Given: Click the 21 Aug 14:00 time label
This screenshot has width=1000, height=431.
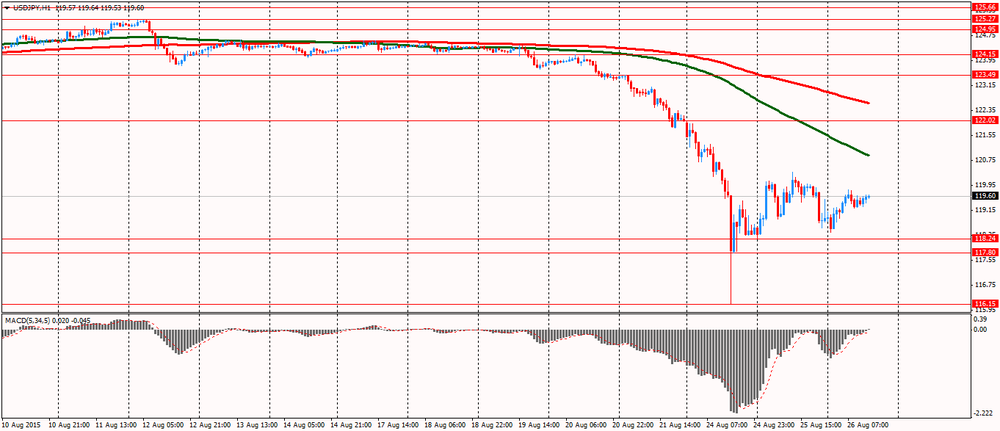Looking at the screenshot, I should coord(680,424).
